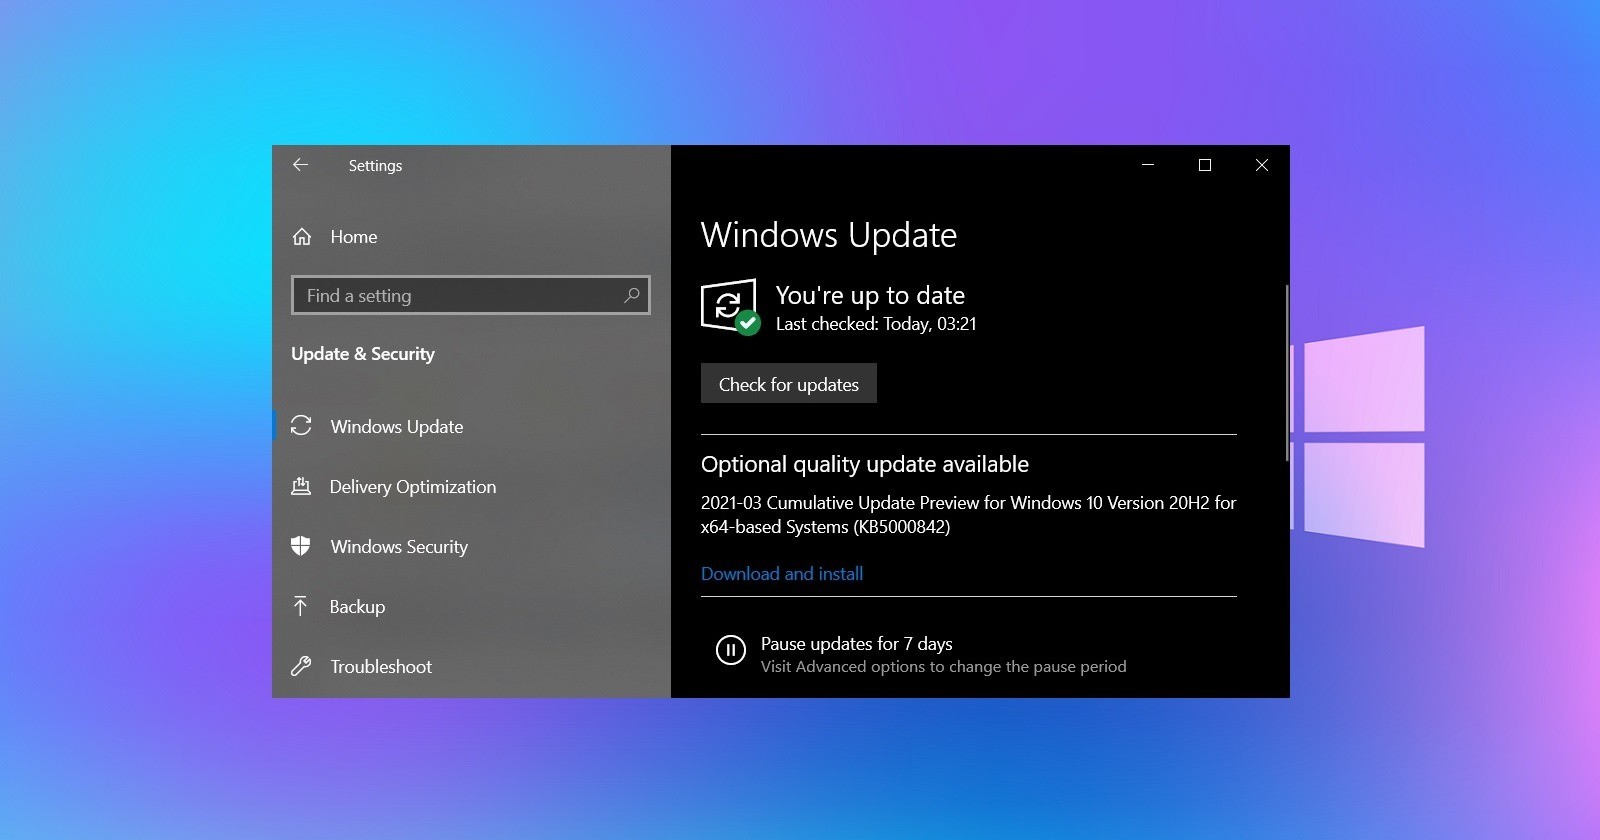Click the Check for updates button

789,384
